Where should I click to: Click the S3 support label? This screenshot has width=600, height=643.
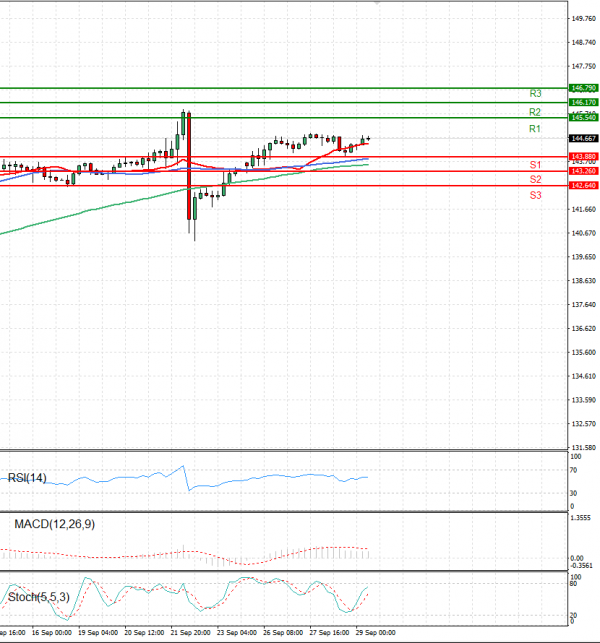point(535,195)
